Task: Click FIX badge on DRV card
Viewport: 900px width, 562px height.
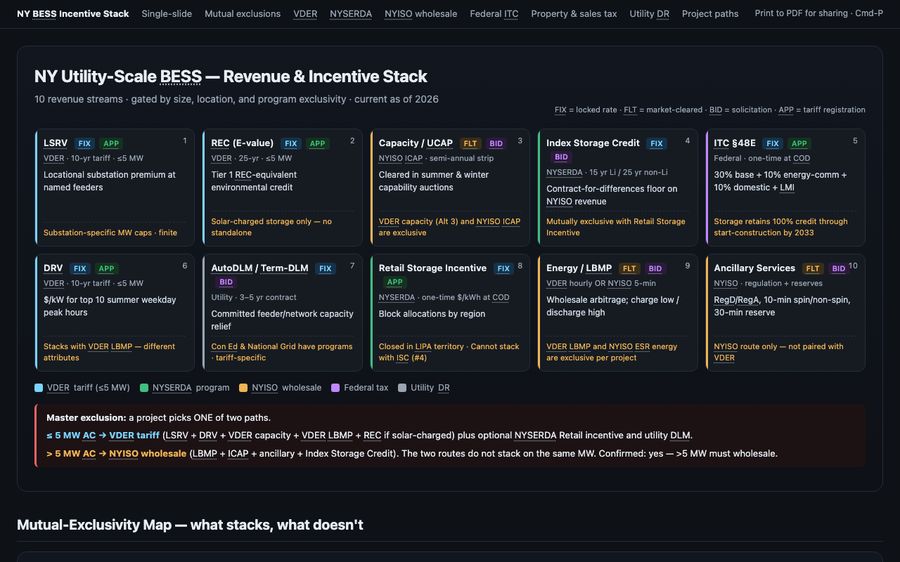Action: (x=80, y=269)
